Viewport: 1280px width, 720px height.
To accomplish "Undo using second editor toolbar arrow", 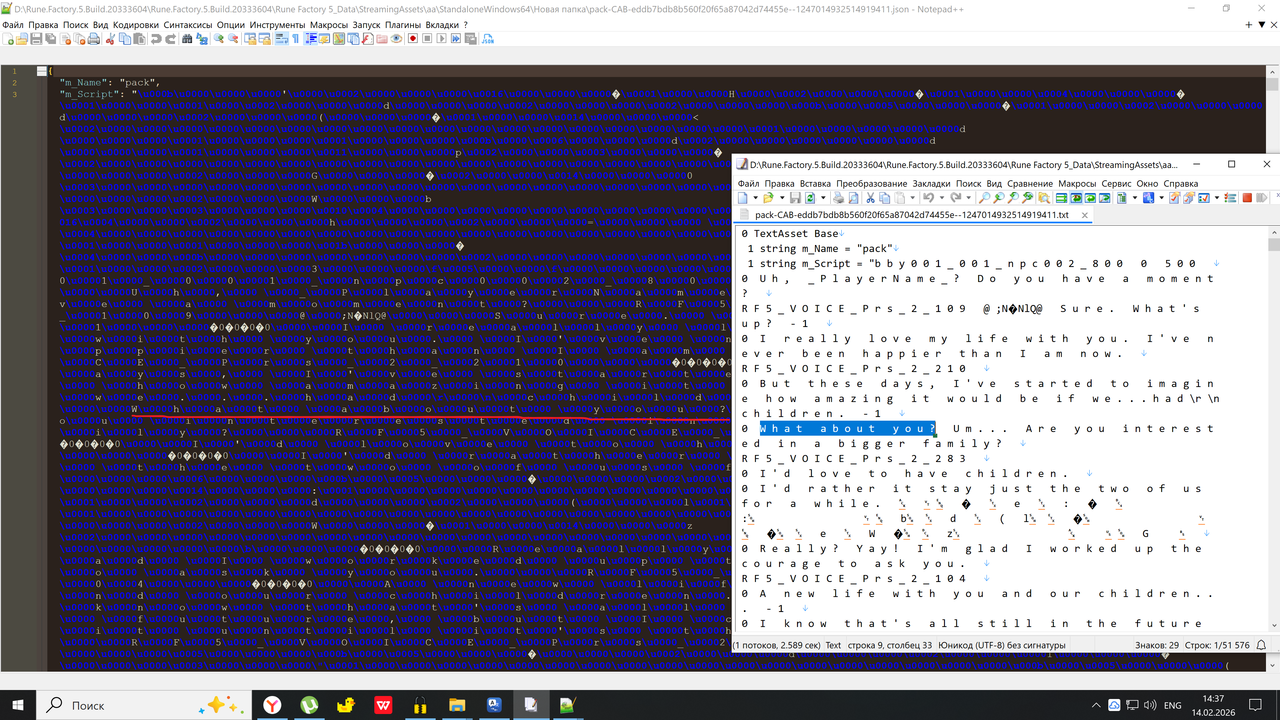I will coord(928,198).
